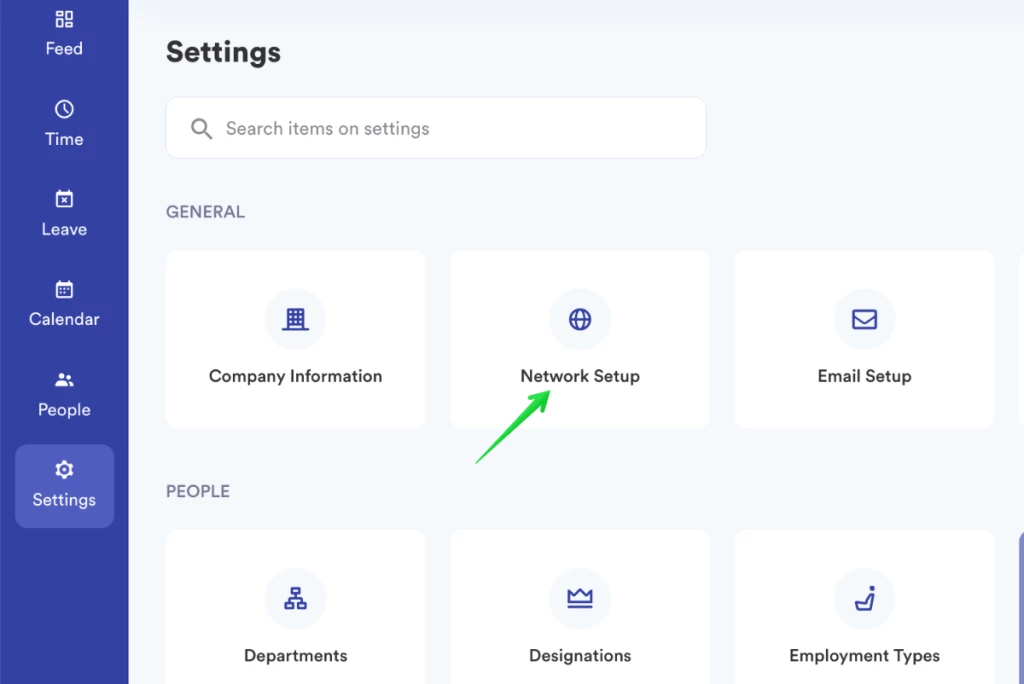Viewport: 1024px width, 684px height.
Task: Go to Feed label in sidebar
Action: [64, 49]
